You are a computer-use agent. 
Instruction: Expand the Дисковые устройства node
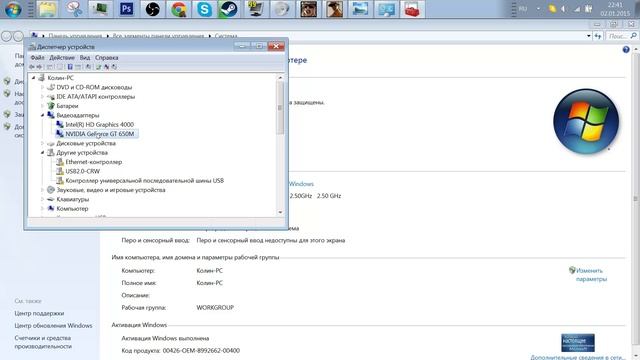[x=42, y=143]
